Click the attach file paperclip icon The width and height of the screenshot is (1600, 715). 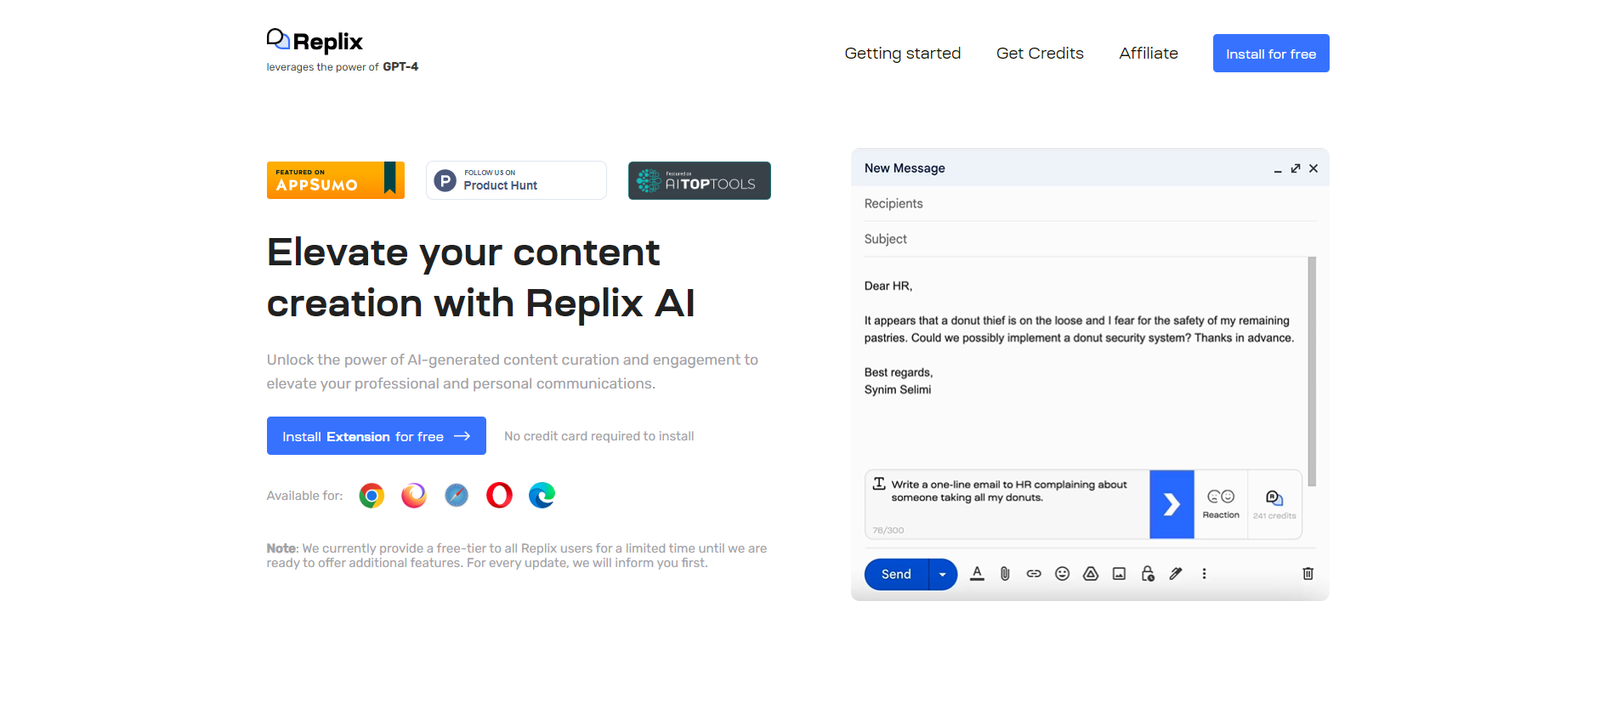[x=1005, y=574]
